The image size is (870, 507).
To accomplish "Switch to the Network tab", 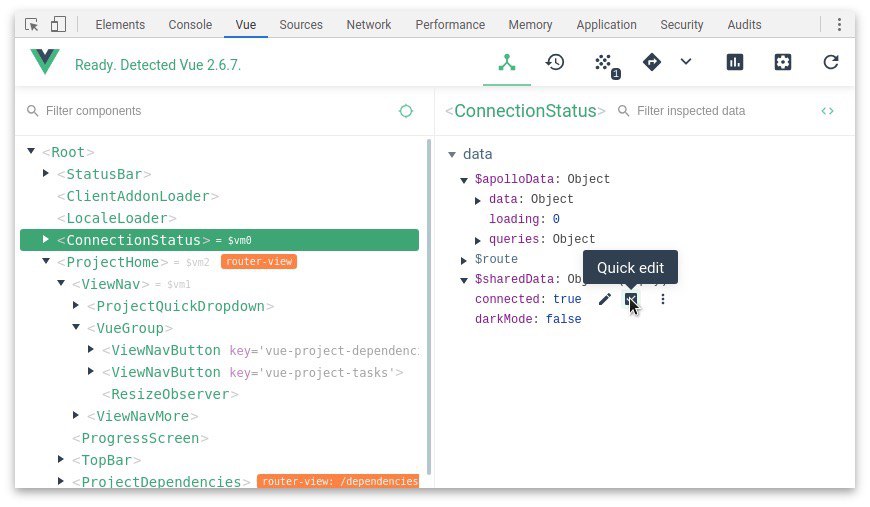I will click(x=369, y=24).
